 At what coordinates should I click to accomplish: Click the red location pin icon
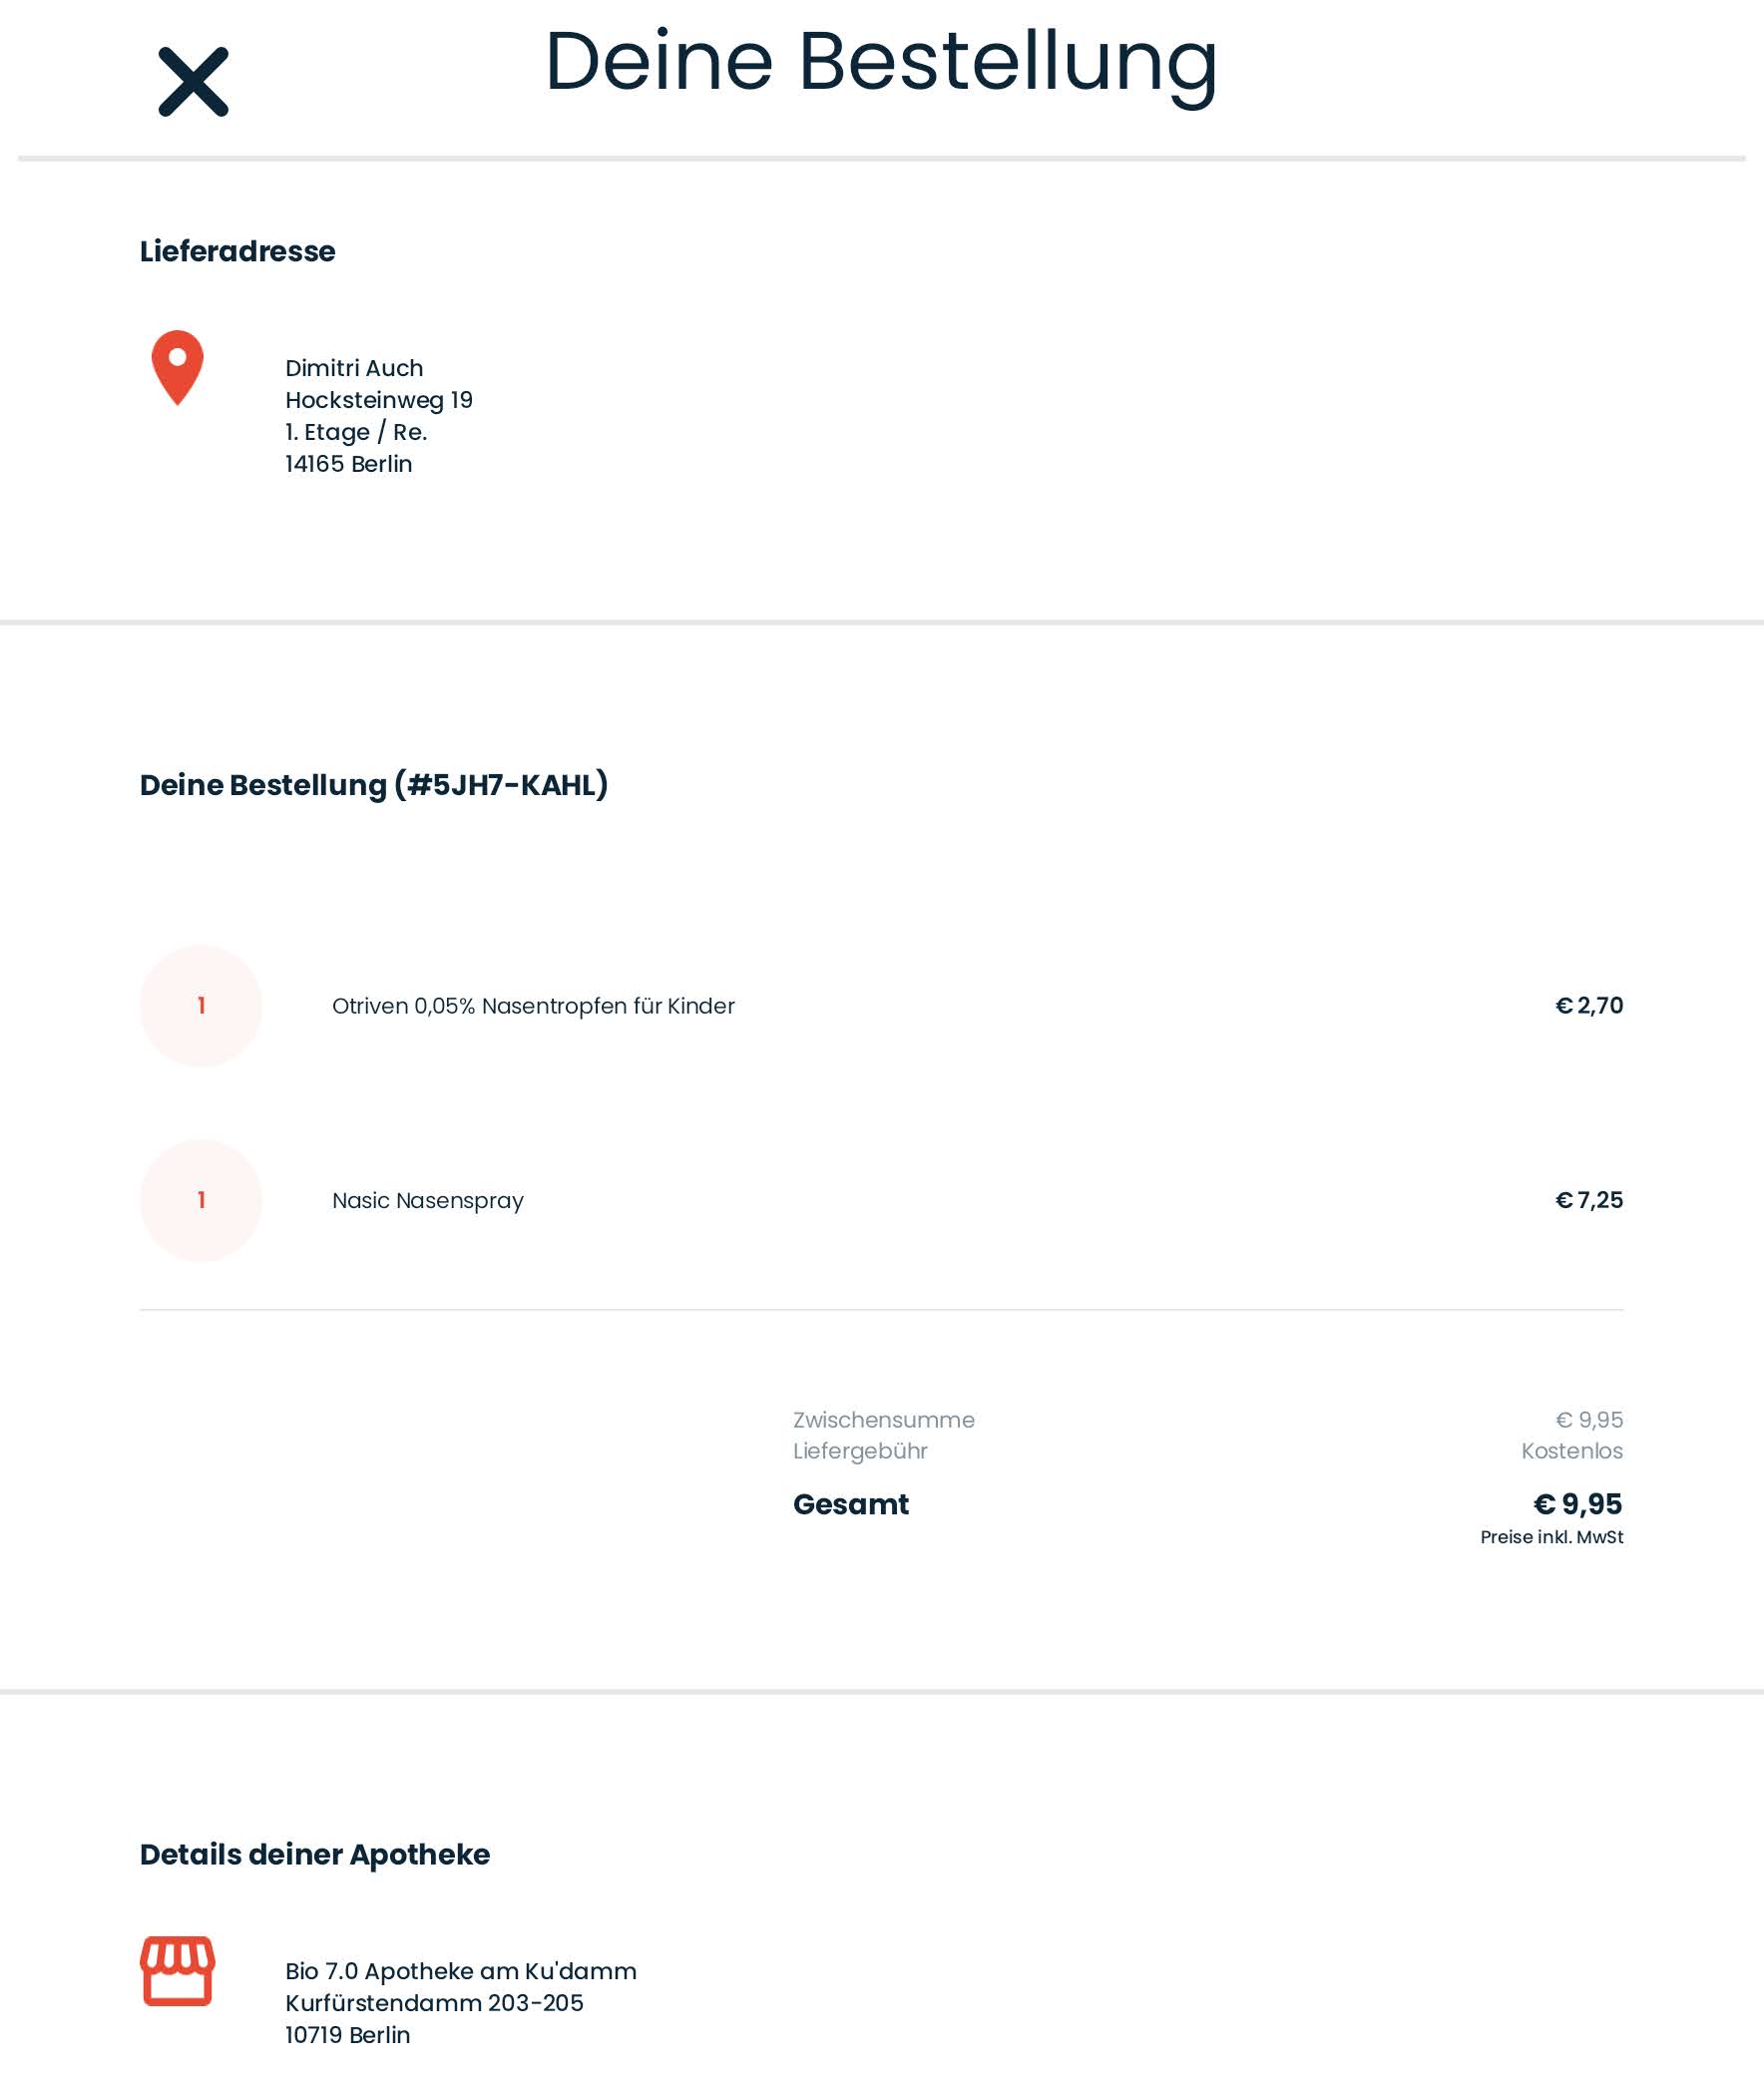(177, 368)
